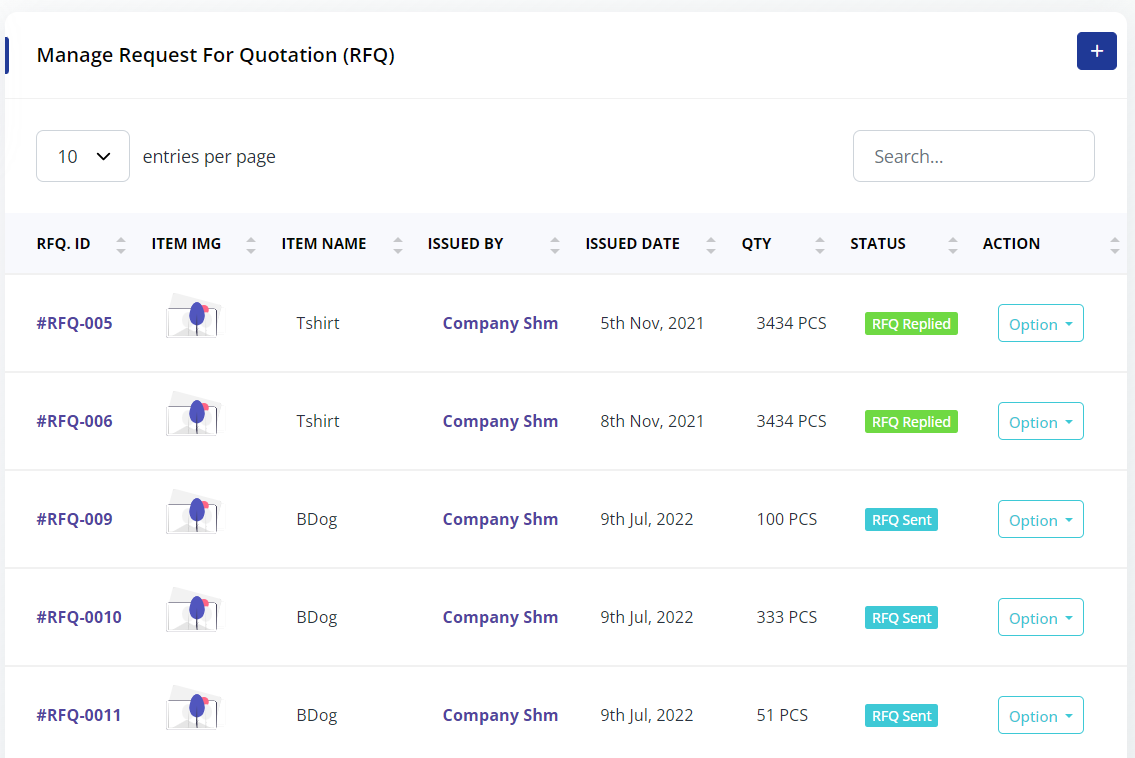Click RFQ Replied badge for RFQ-006

click(911, 422)
